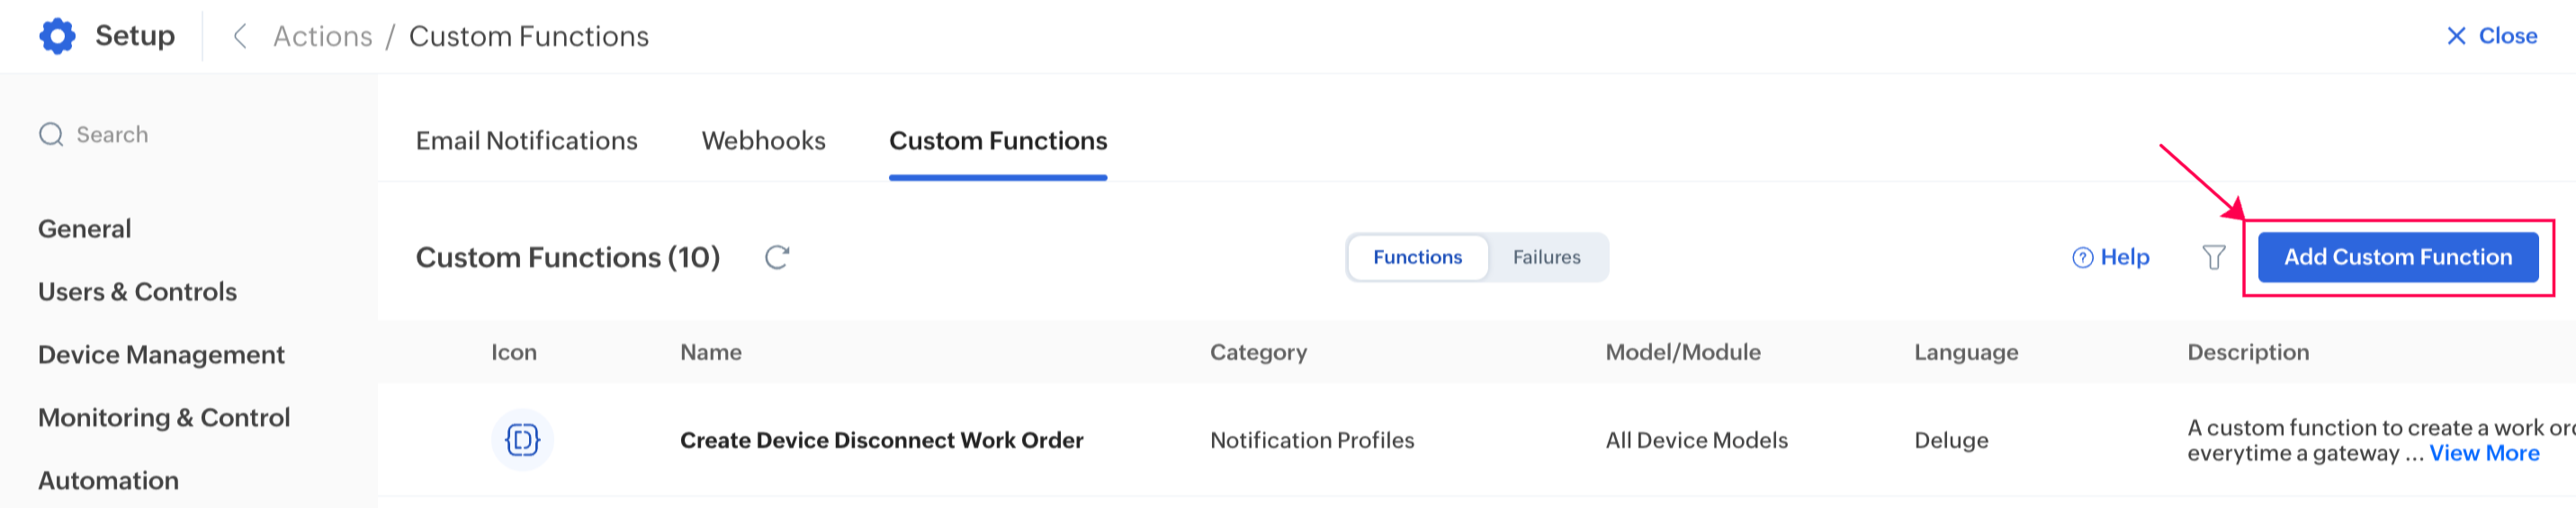Image resolution: width=2576 pixels, height=508 pixels.
Task: Click the View More description link
Action: (x=2484, y=454)
